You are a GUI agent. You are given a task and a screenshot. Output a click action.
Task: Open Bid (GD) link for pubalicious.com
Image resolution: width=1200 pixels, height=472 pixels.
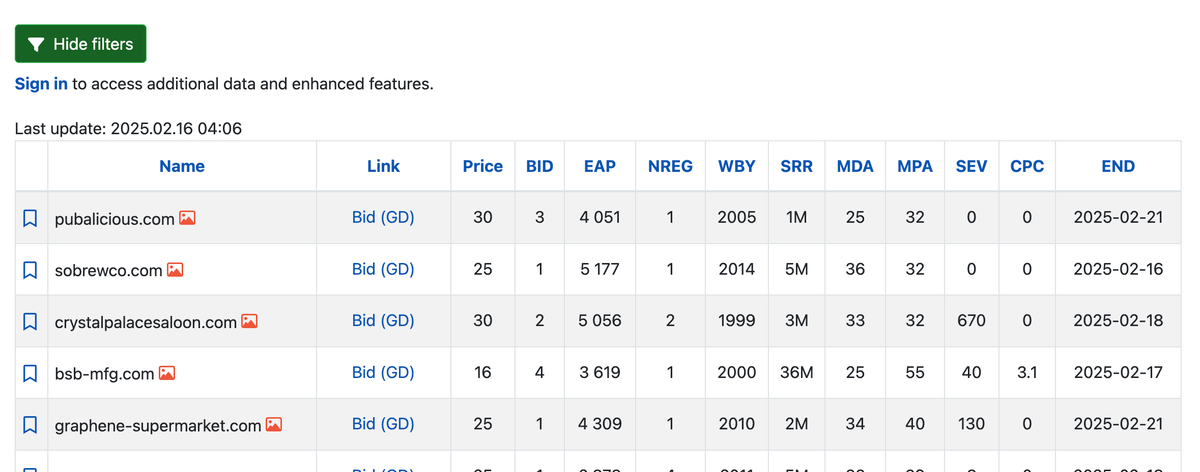pos(383,217)
